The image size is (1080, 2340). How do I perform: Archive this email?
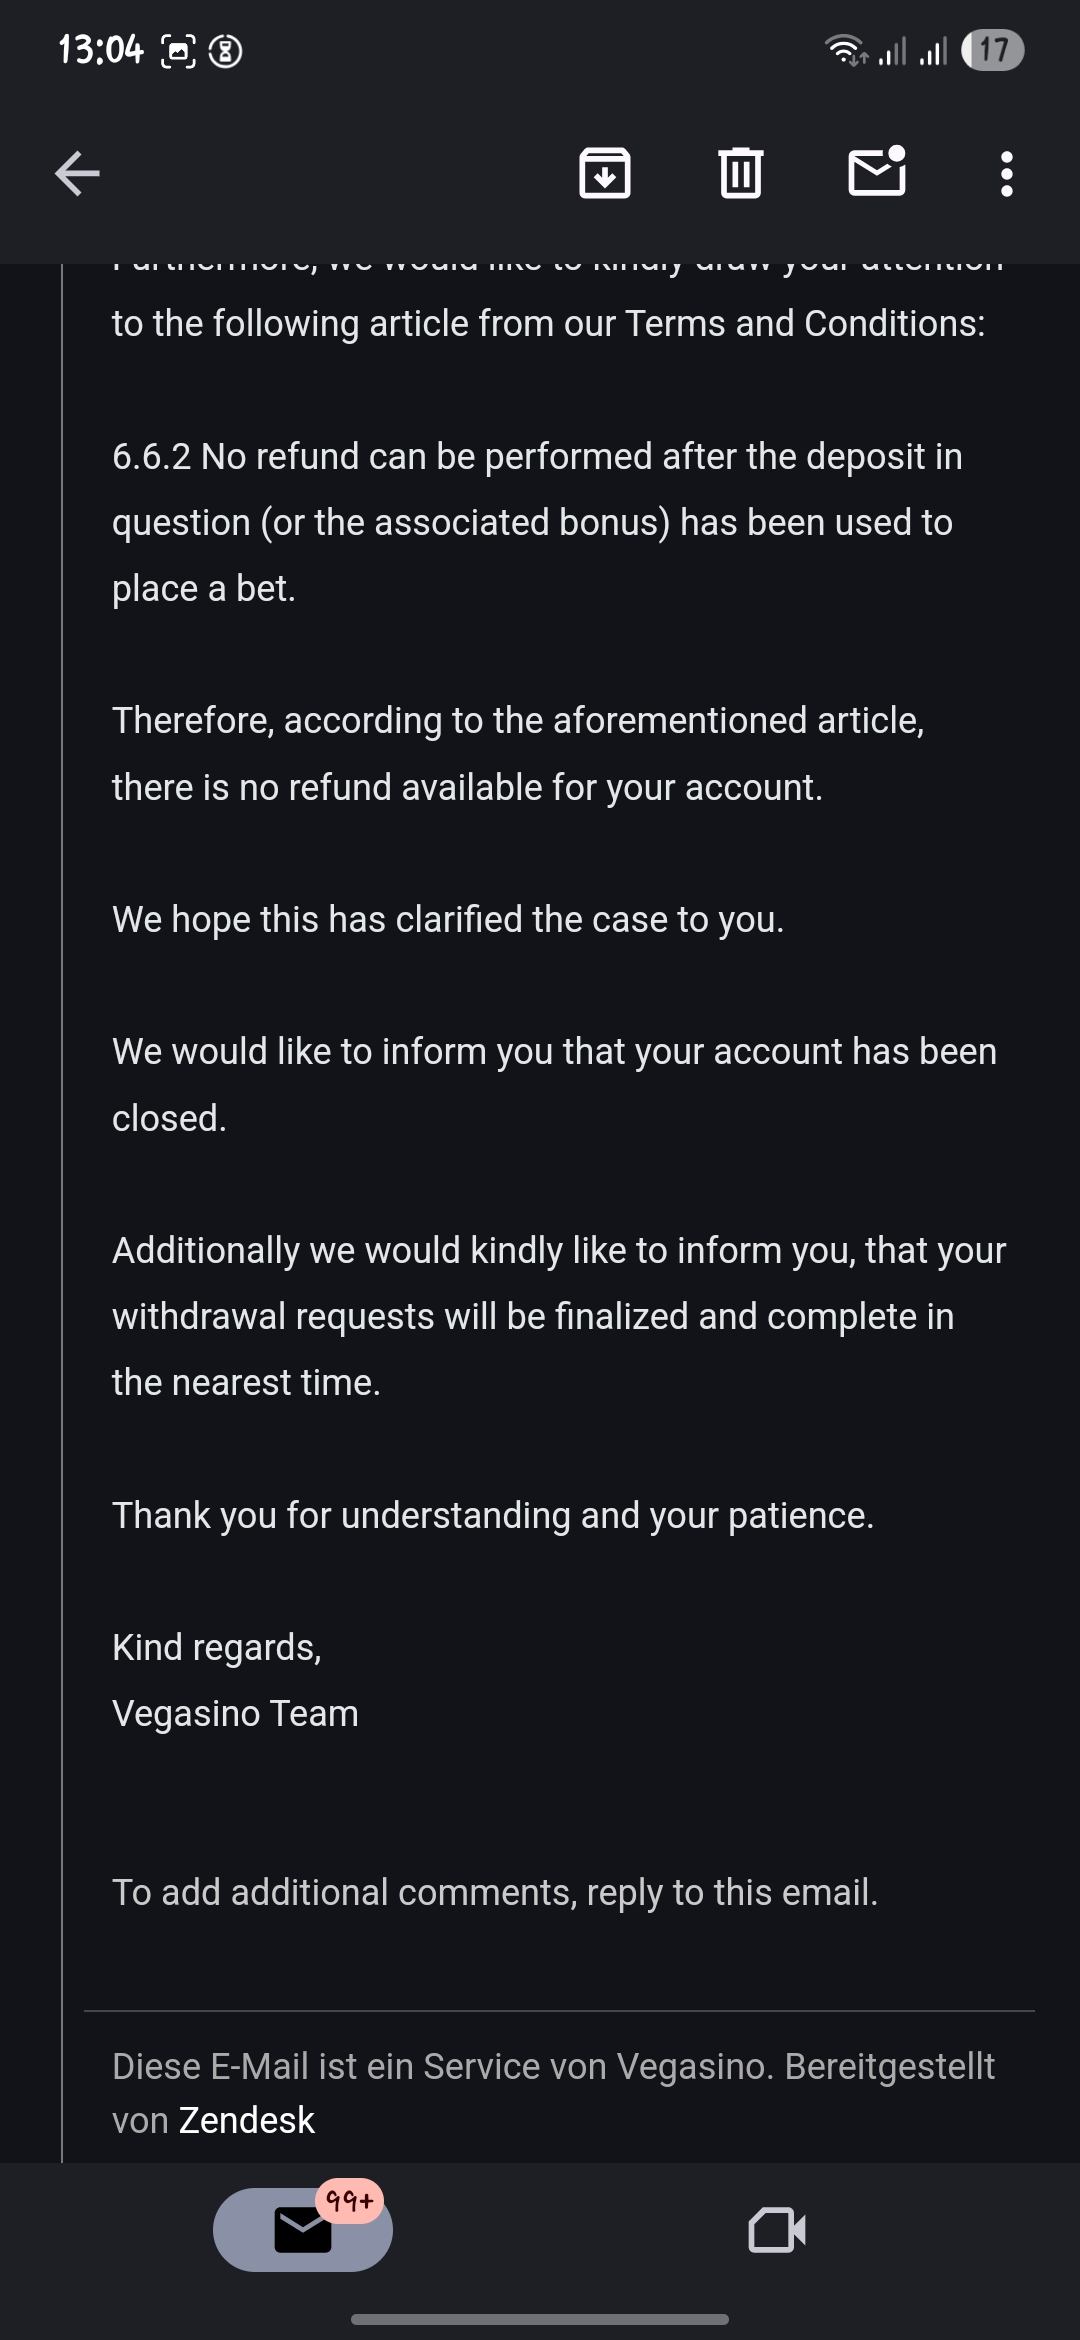605,174
